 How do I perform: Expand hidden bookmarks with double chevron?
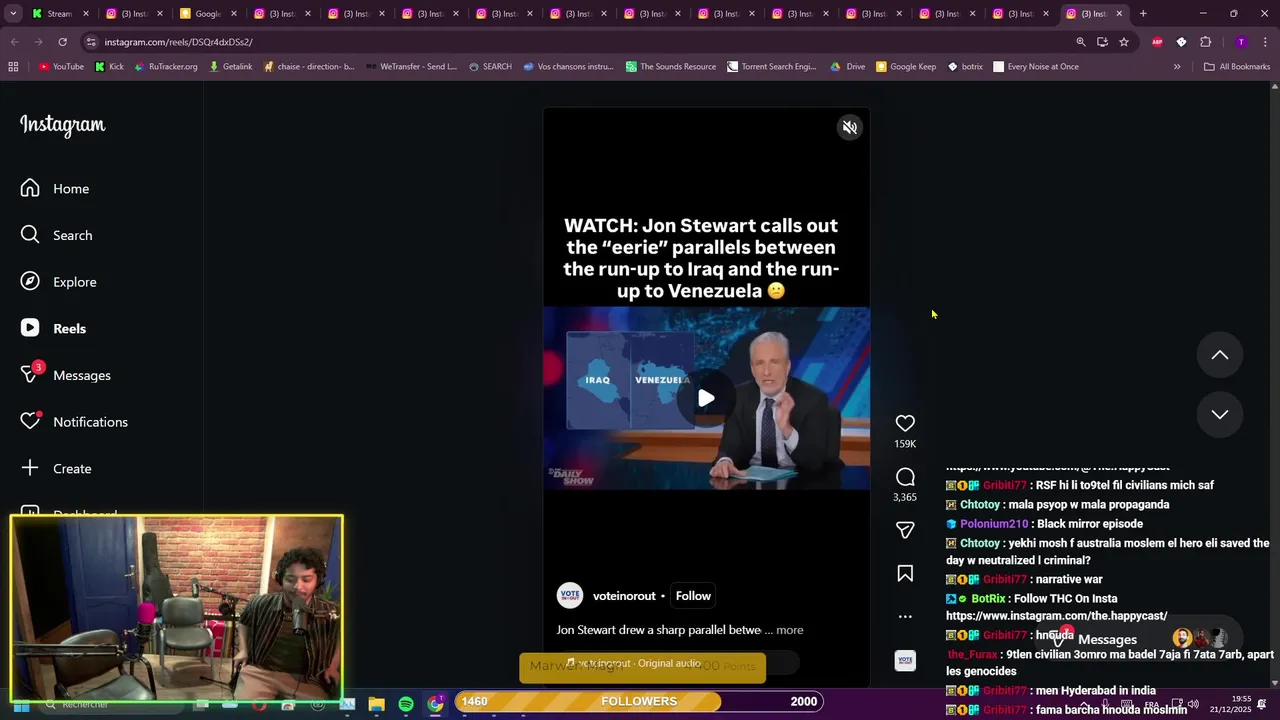coord(1177,67)
